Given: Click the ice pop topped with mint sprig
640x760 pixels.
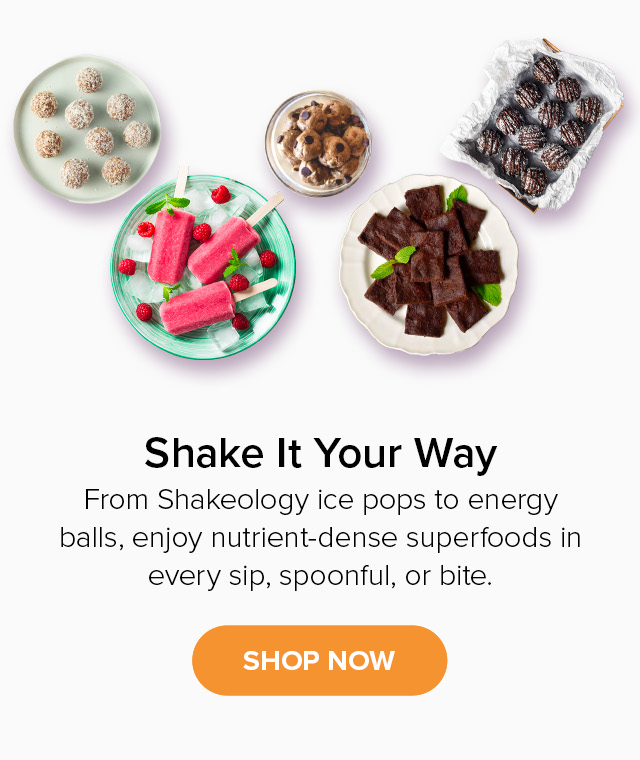Looking at the screenshot, I should pos(171,240).
